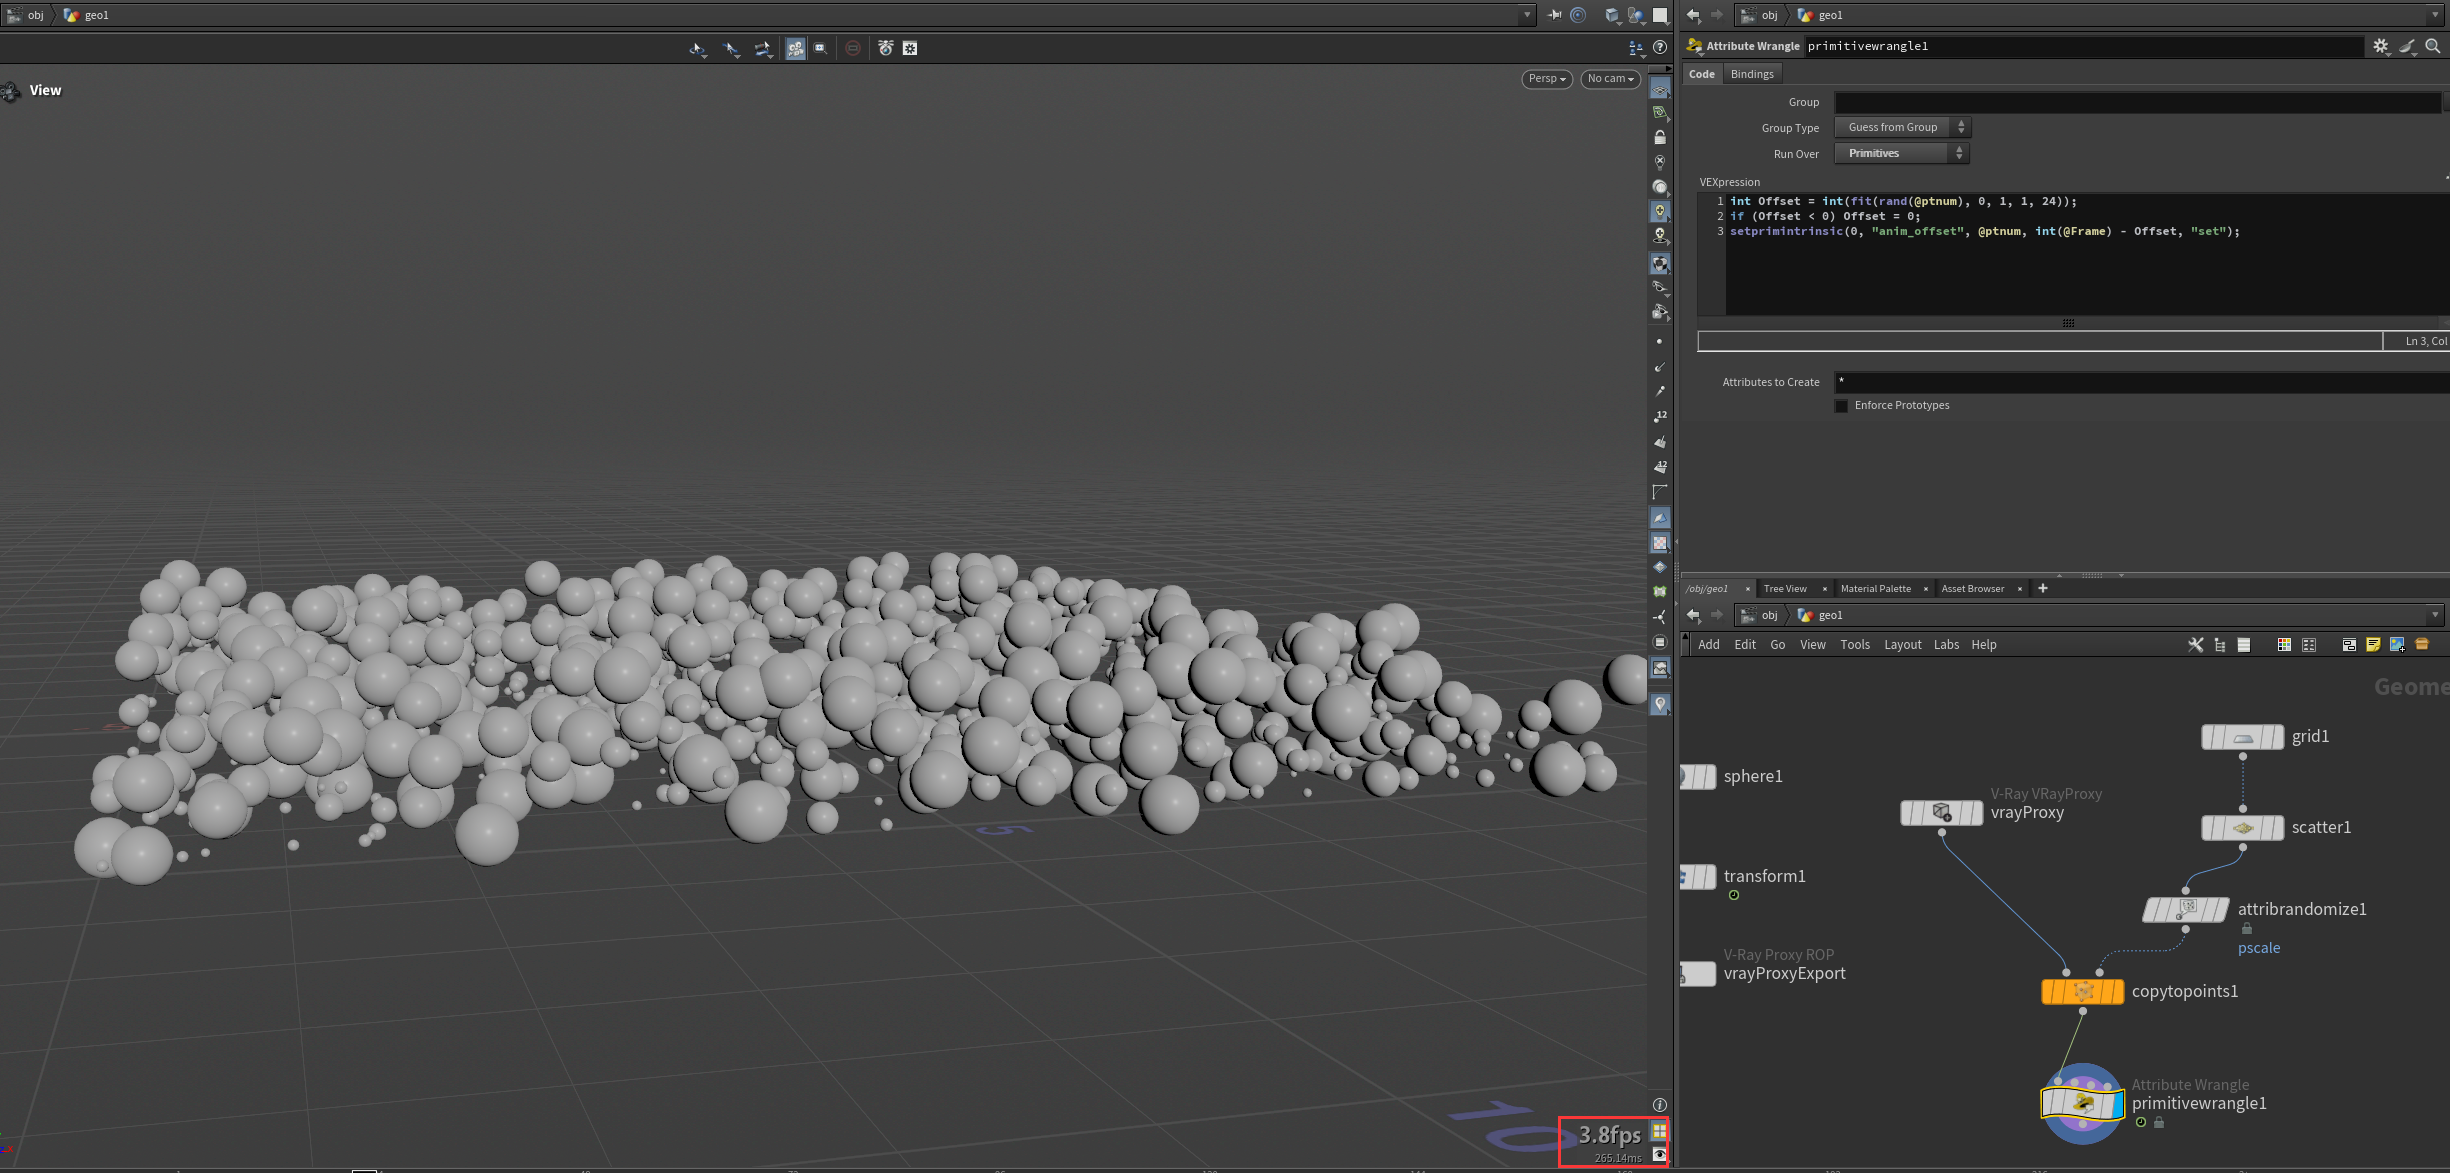Select the sphere1 node
This screenshot has width=2450, height=1173.
click(1698, 777)
